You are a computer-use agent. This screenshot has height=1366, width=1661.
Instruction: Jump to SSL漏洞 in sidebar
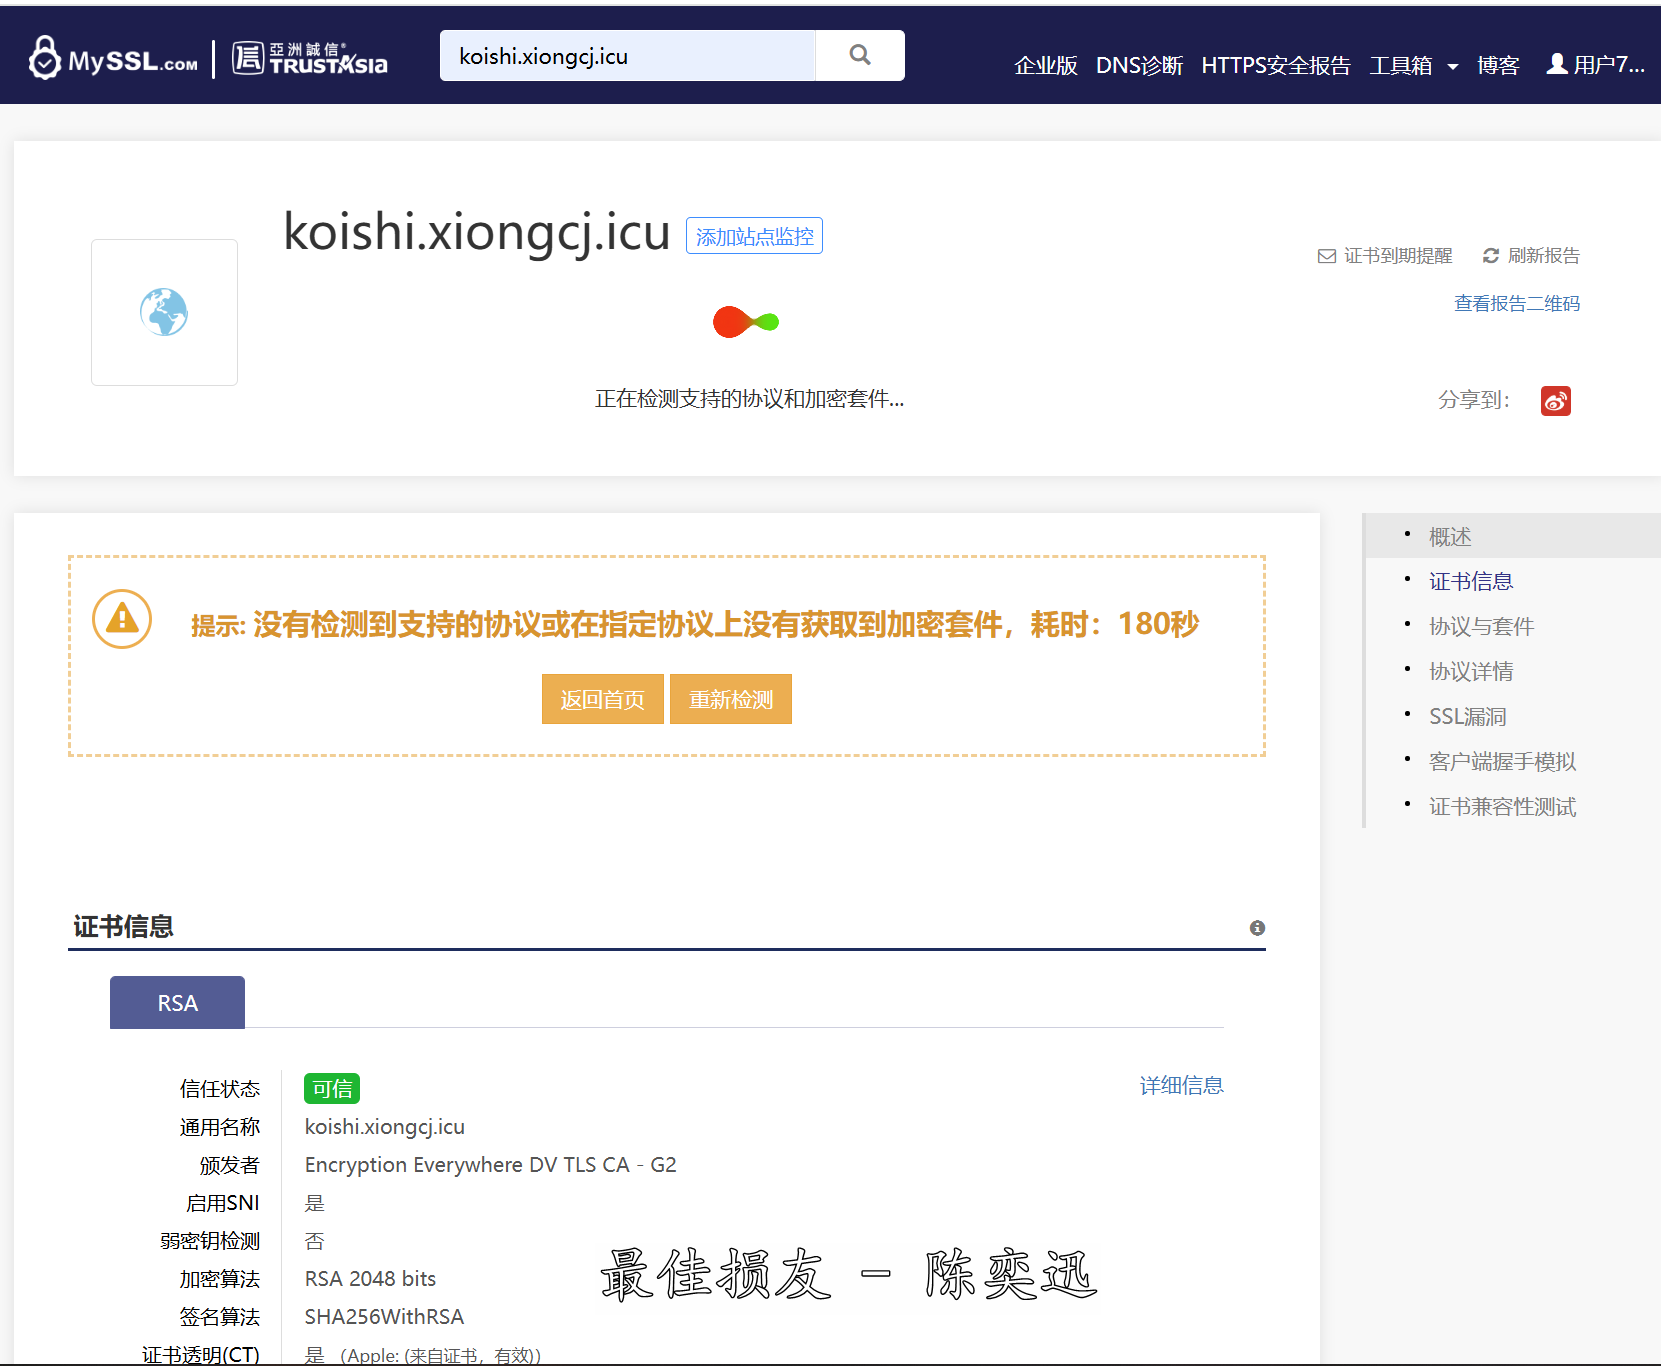[x=1467, y=716]
